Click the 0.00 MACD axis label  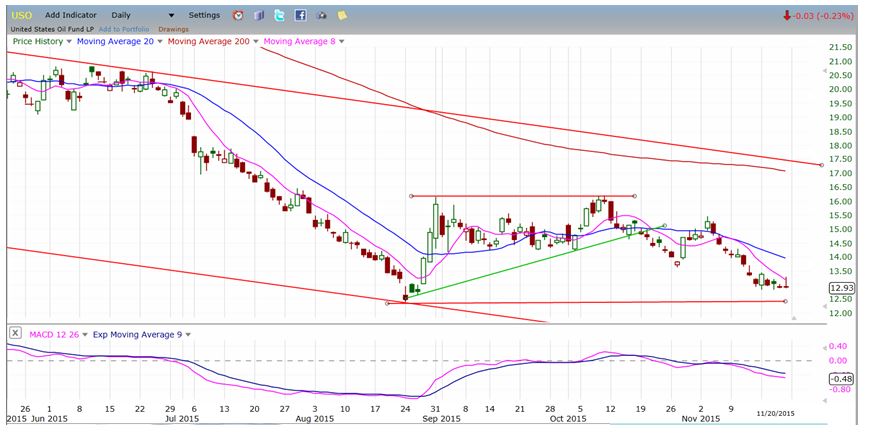[x=840, y=361]
